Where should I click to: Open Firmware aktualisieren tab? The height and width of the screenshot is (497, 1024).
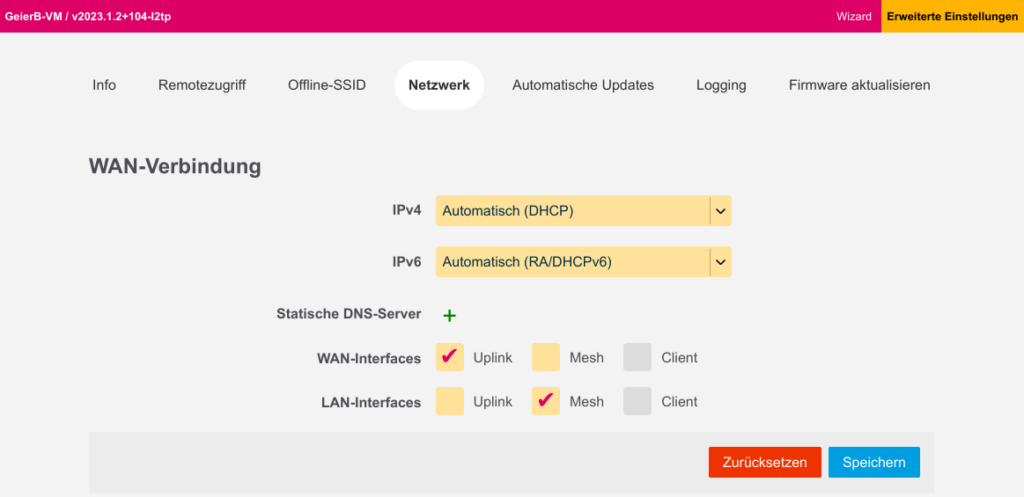pos(859,85)
